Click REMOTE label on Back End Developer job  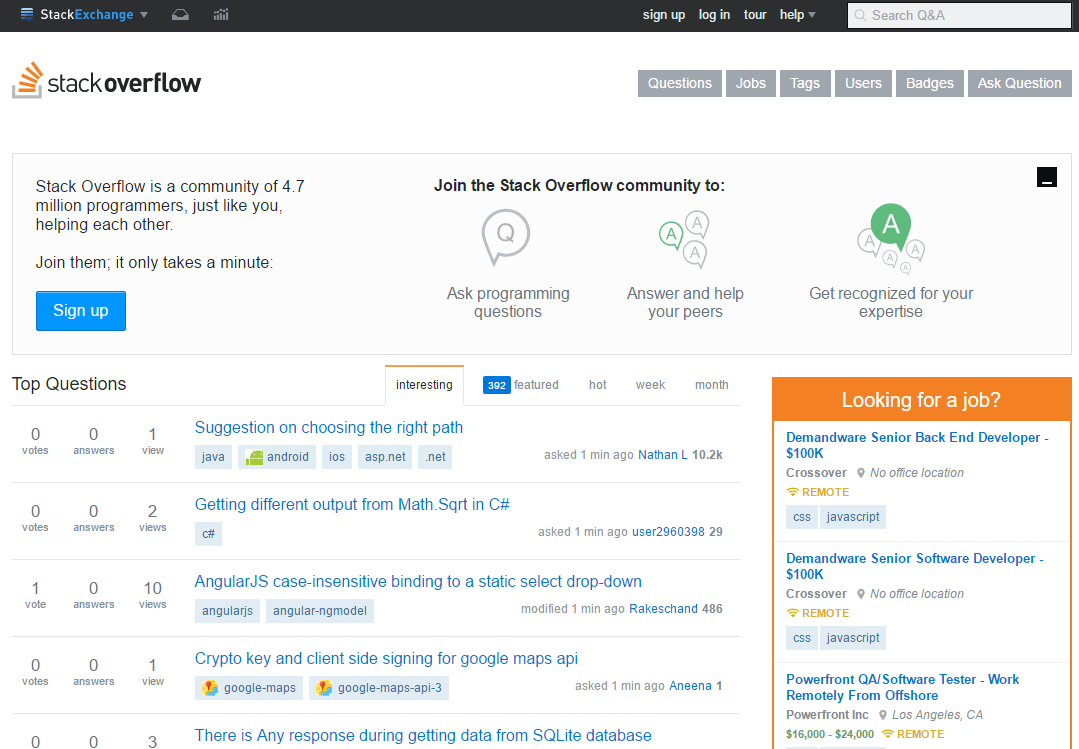pyautogui.click(x=818, y=492)
